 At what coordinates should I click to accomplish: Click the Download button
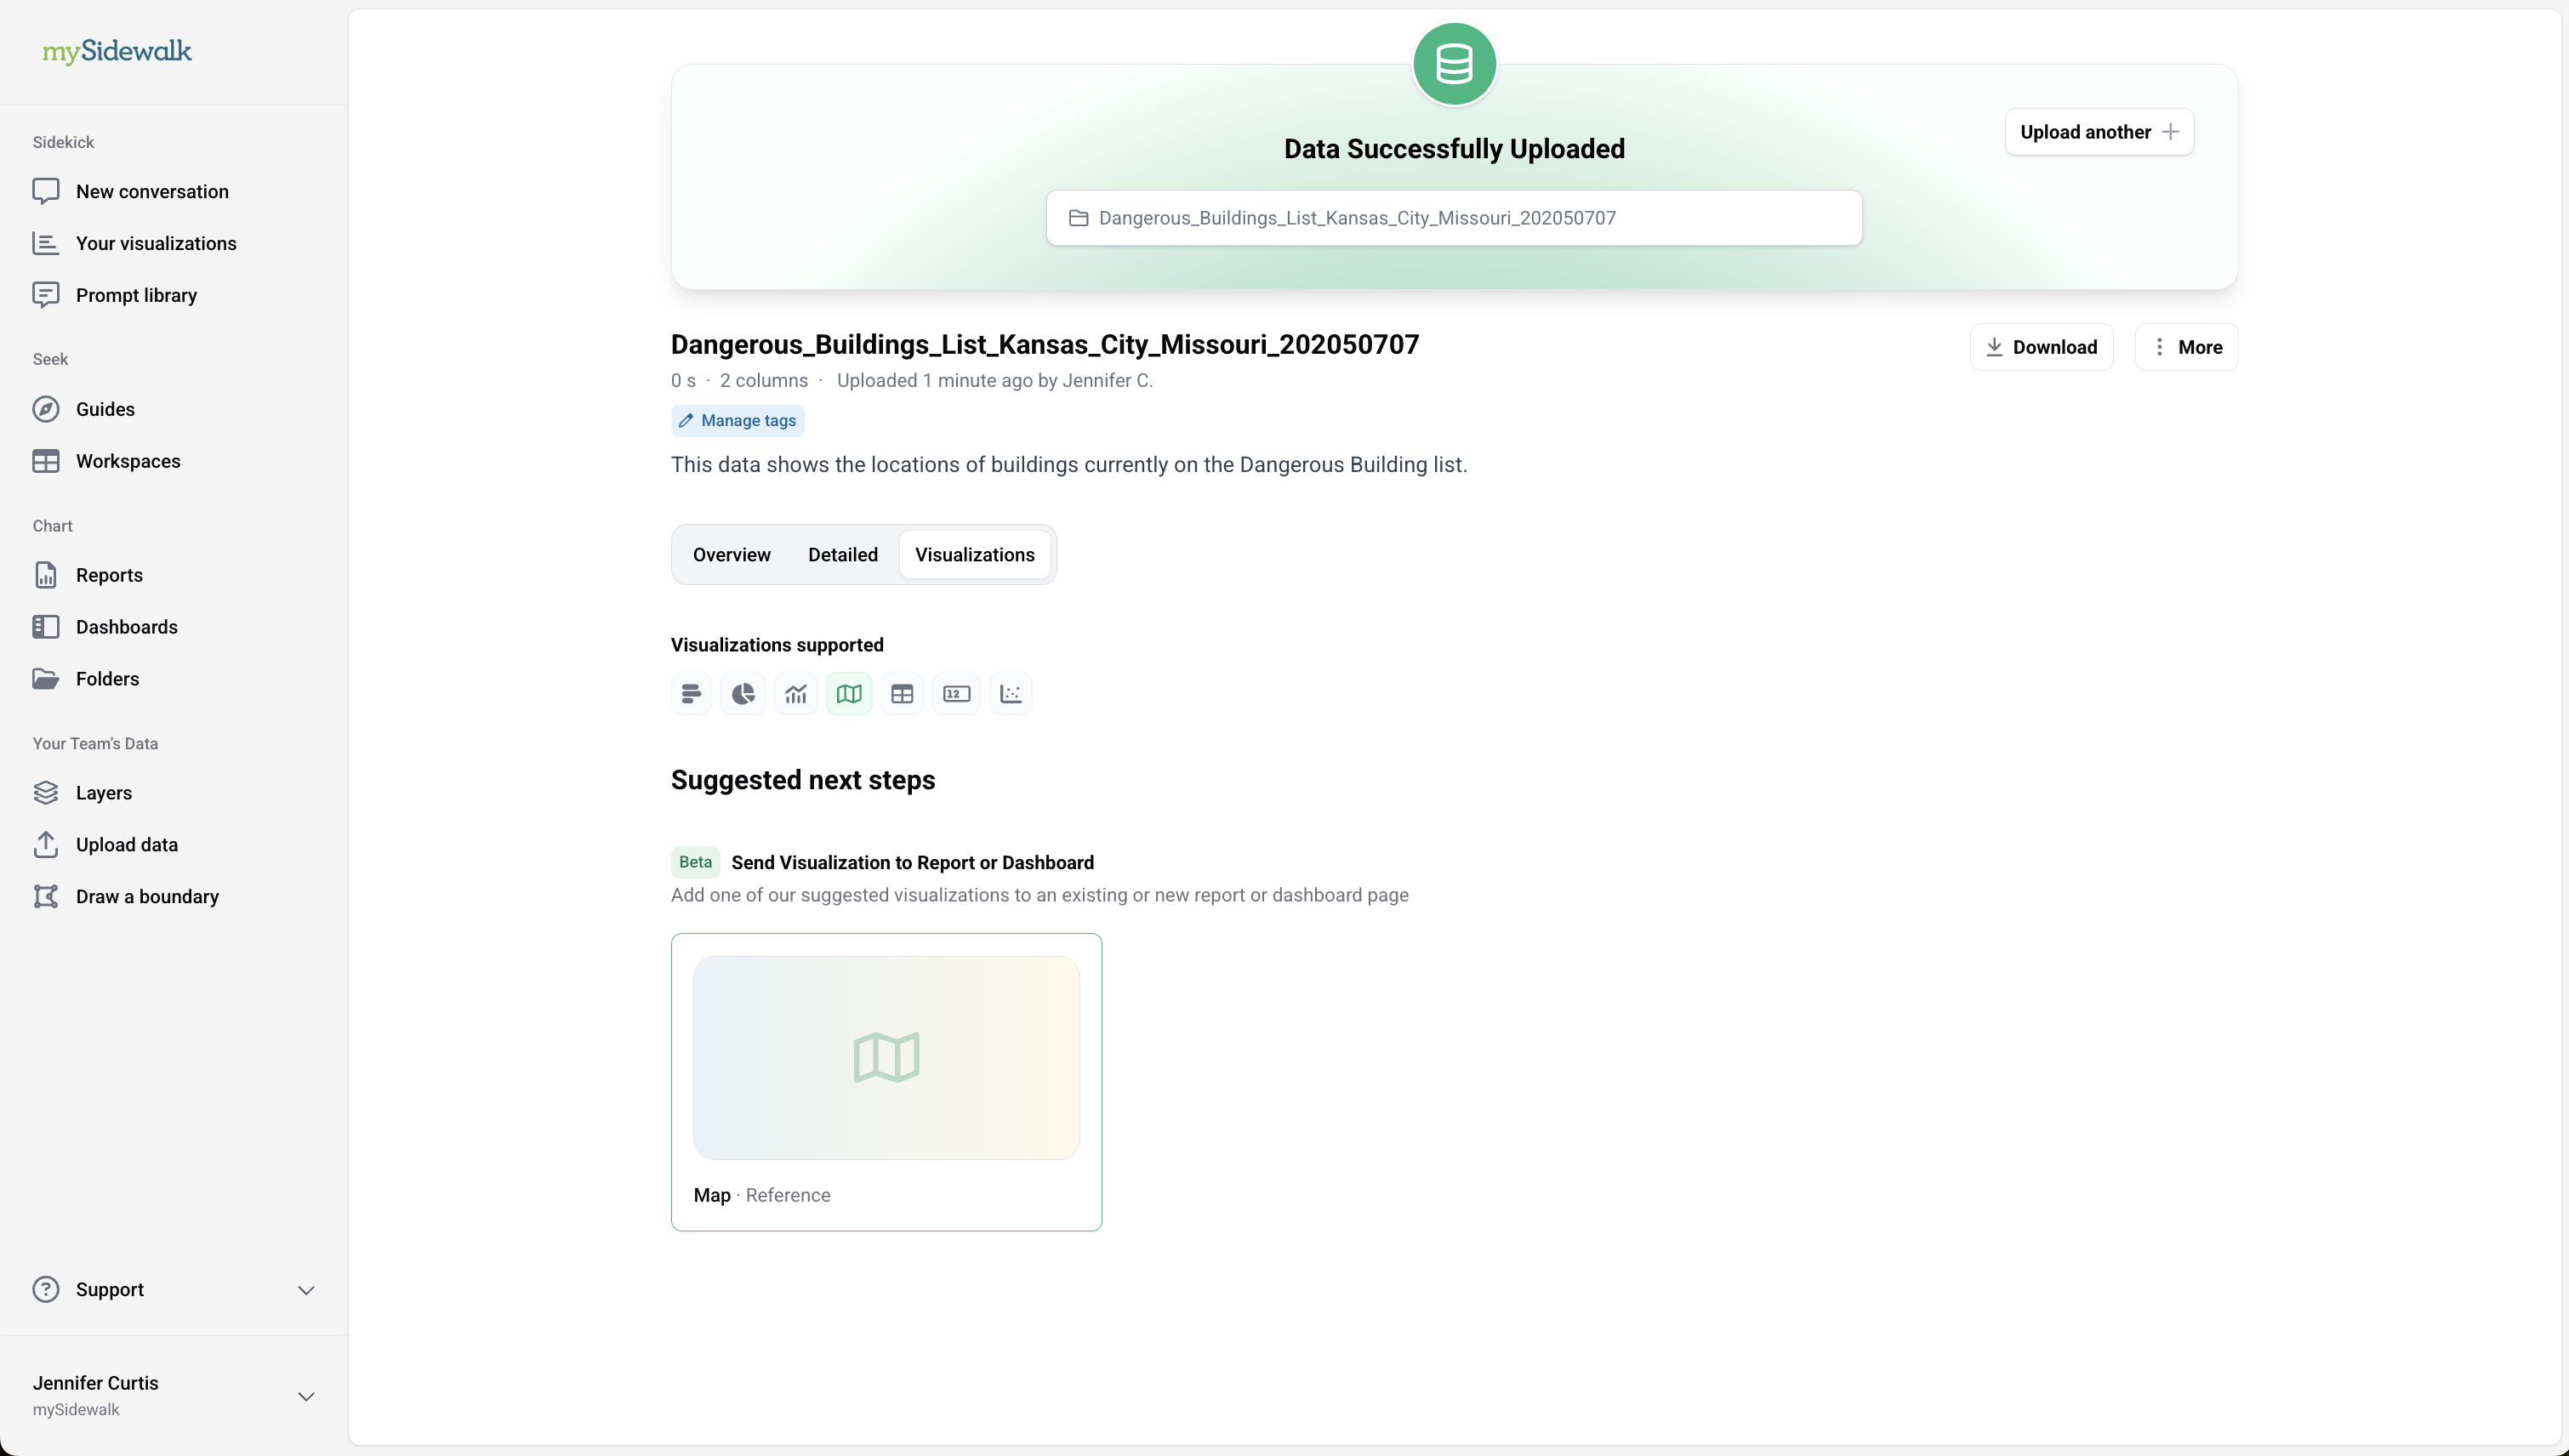coord(2041,347)
